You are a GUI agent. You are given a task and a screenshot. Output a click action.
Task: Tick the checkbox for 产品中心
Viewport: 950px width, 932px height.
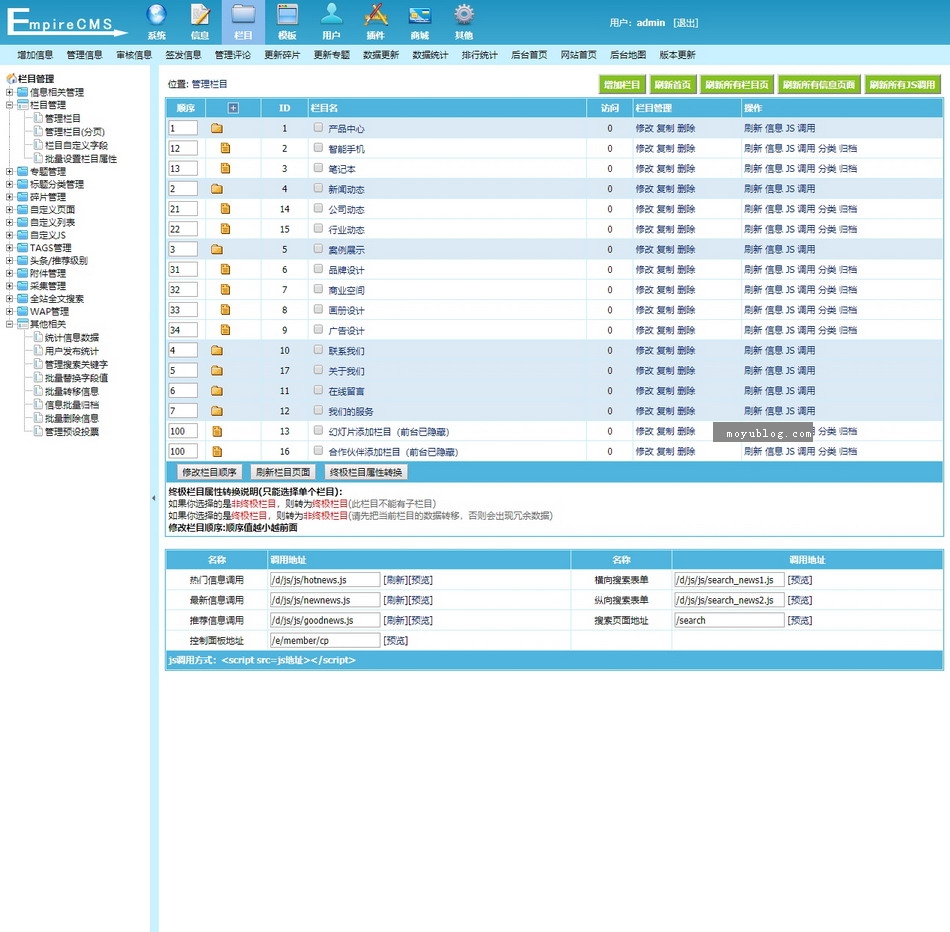pyautogui.click(x=318, y=127)
